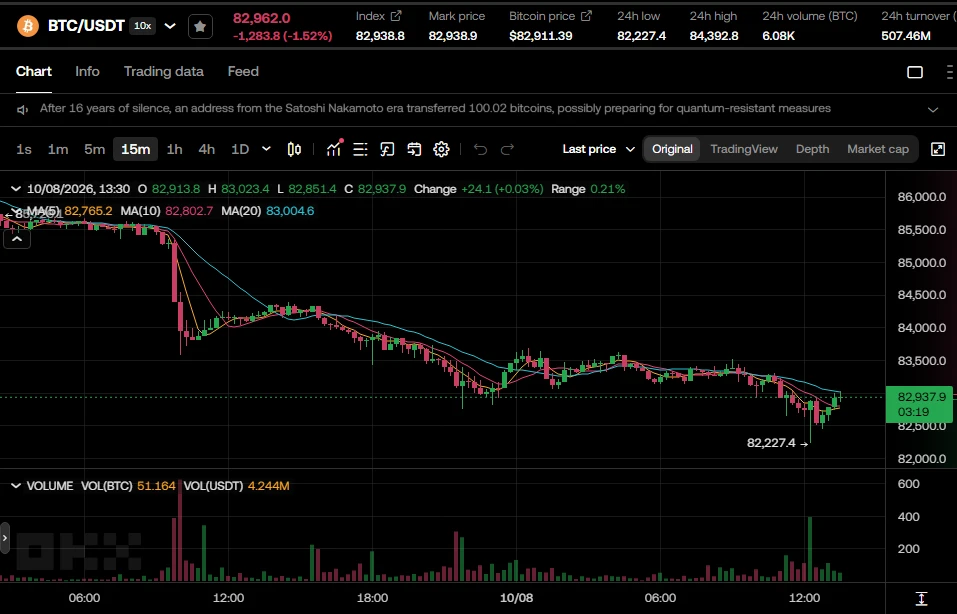Select the 1s timeframe
The image size is (957, 614).
24,149
